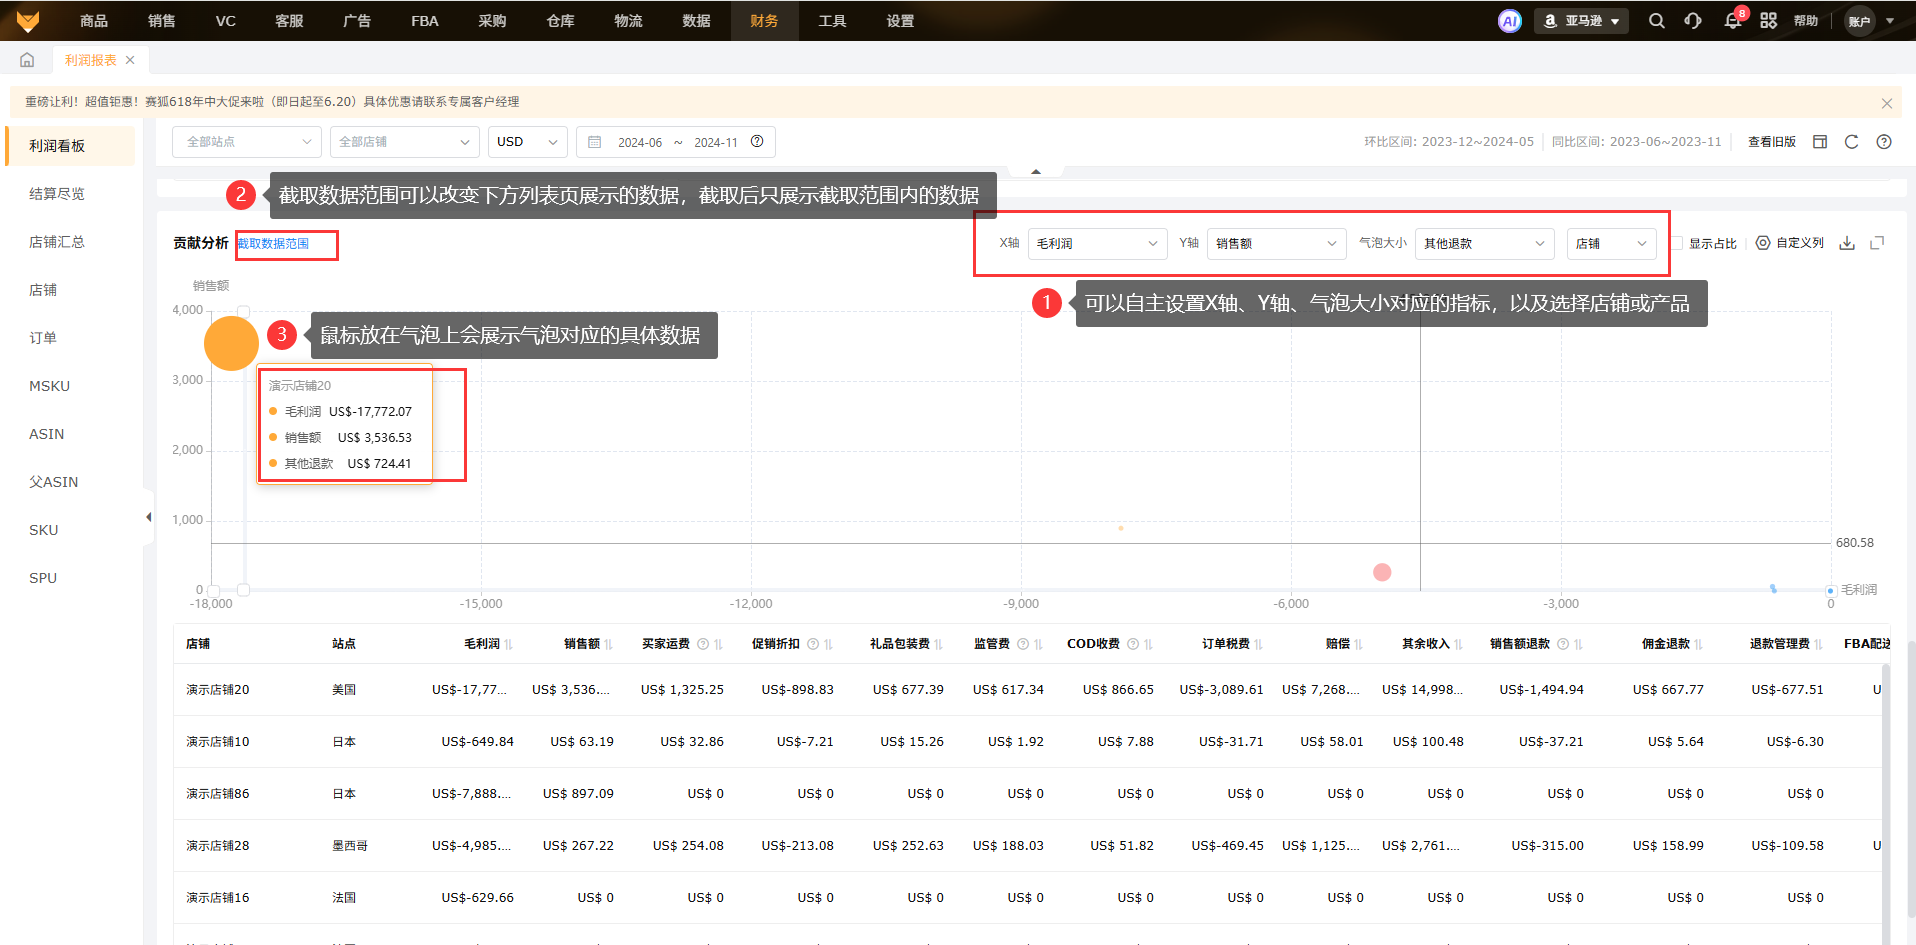Viewport: 1916px width, 945px height.
Task: Click the search magnifier icon
Action: [x=1656, y=21]
